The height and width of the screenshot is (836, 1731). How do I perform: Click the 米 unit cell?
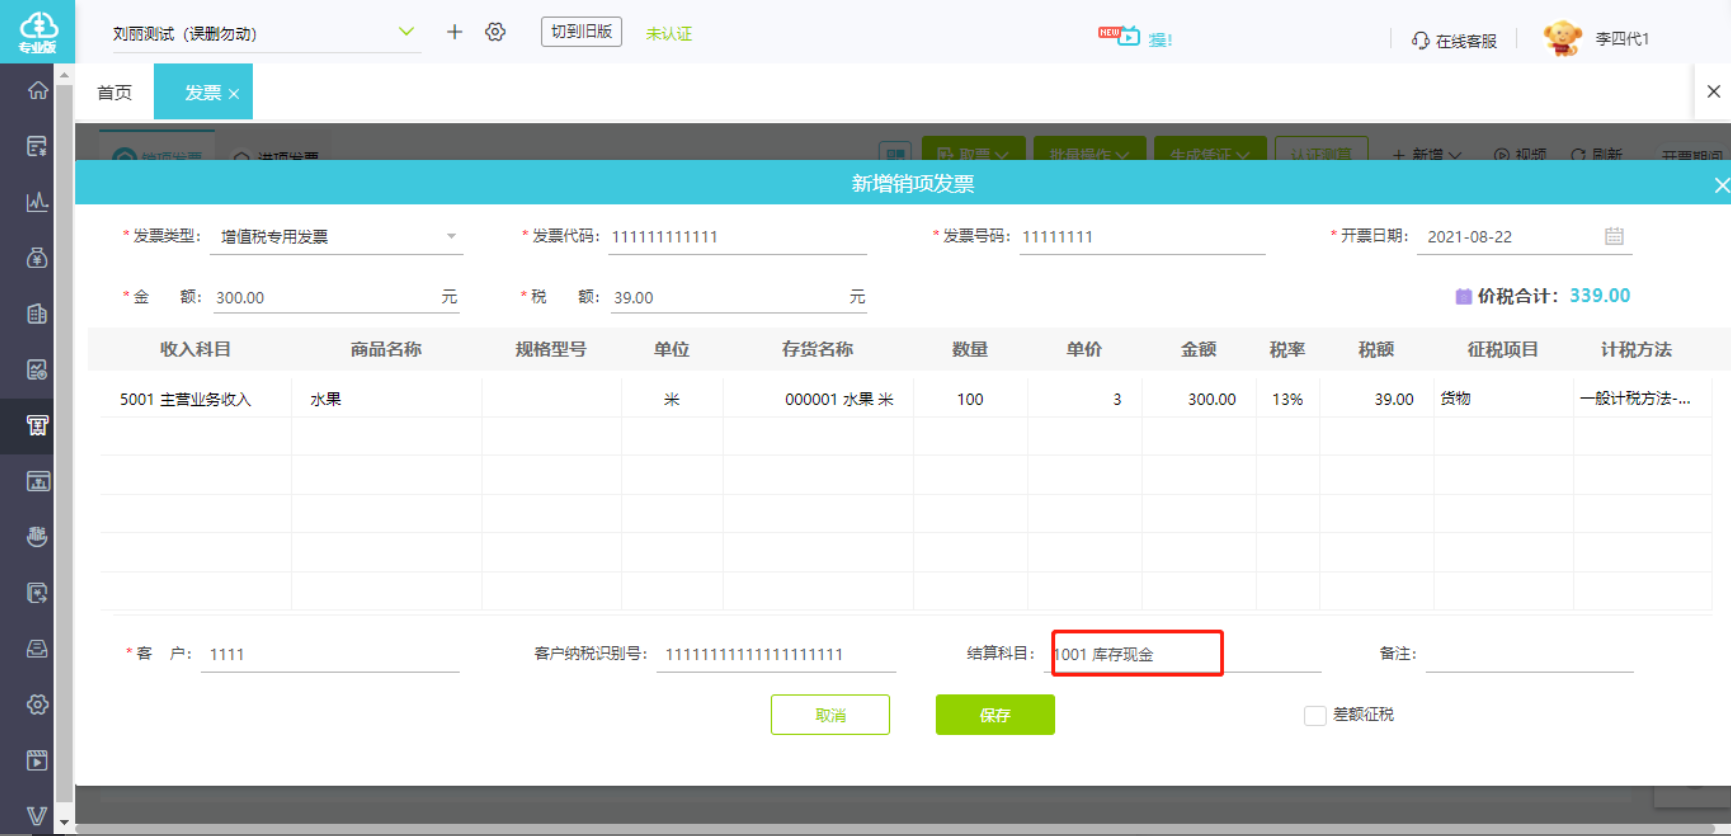click(x=672, y=399)
